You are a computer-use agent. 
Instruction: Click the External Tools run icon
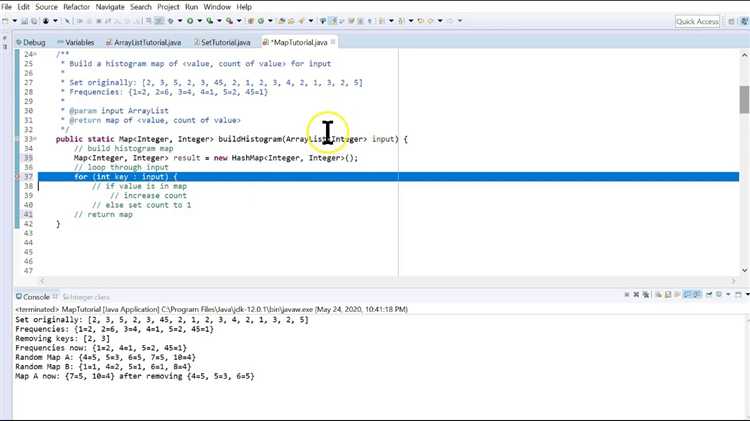pos(230,21)
